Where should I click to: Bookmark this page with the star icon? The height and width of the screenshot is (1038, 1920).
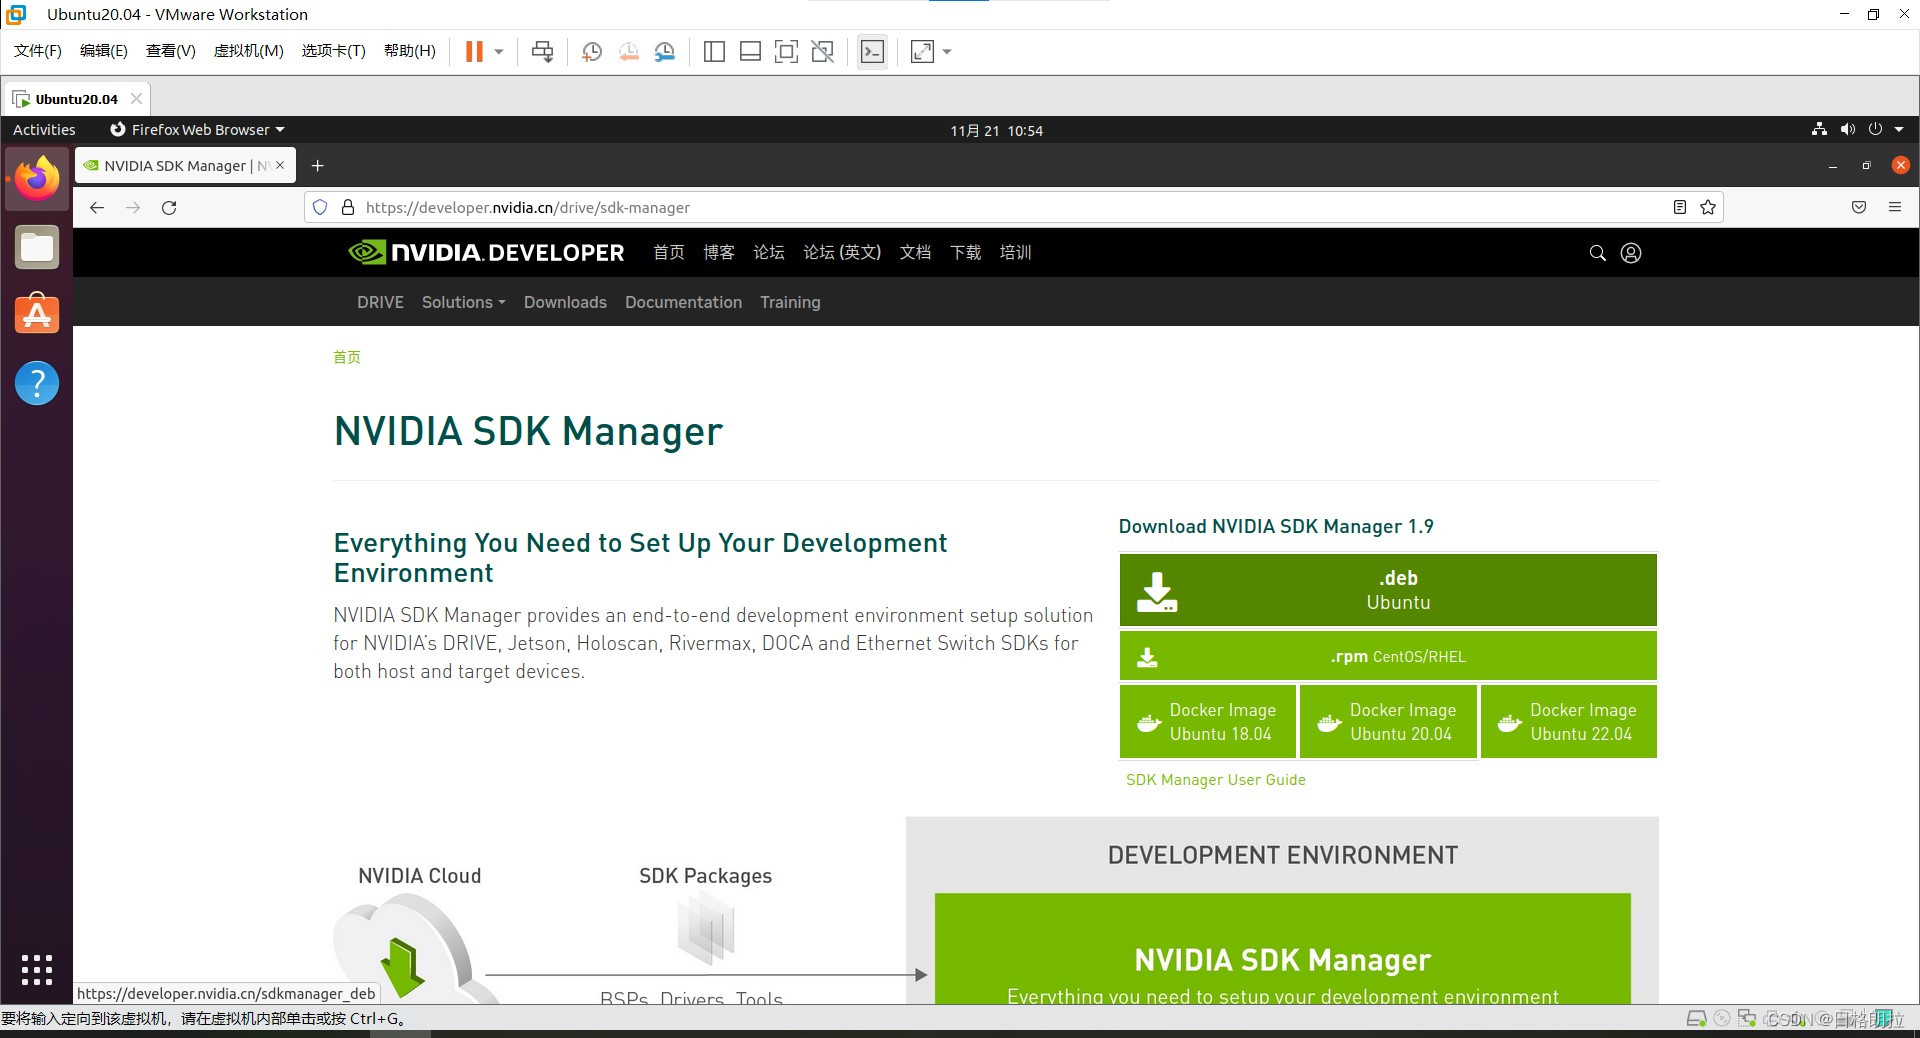pyautogui.click(x=1708, y=207)
